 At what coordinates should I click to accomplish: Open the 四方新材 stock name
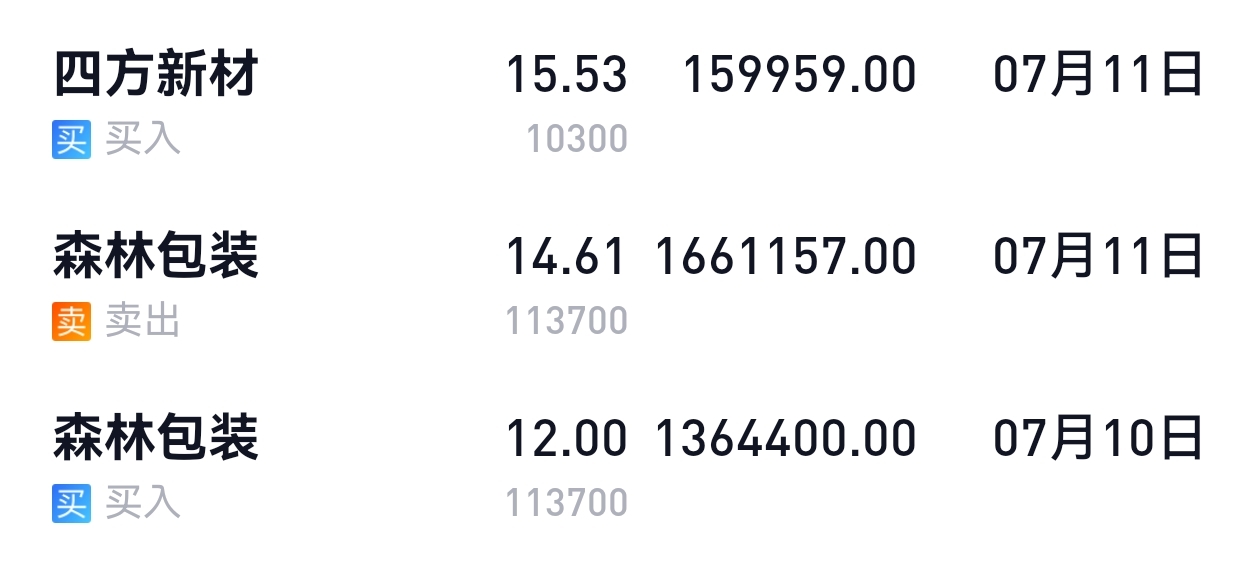(156, 75)
